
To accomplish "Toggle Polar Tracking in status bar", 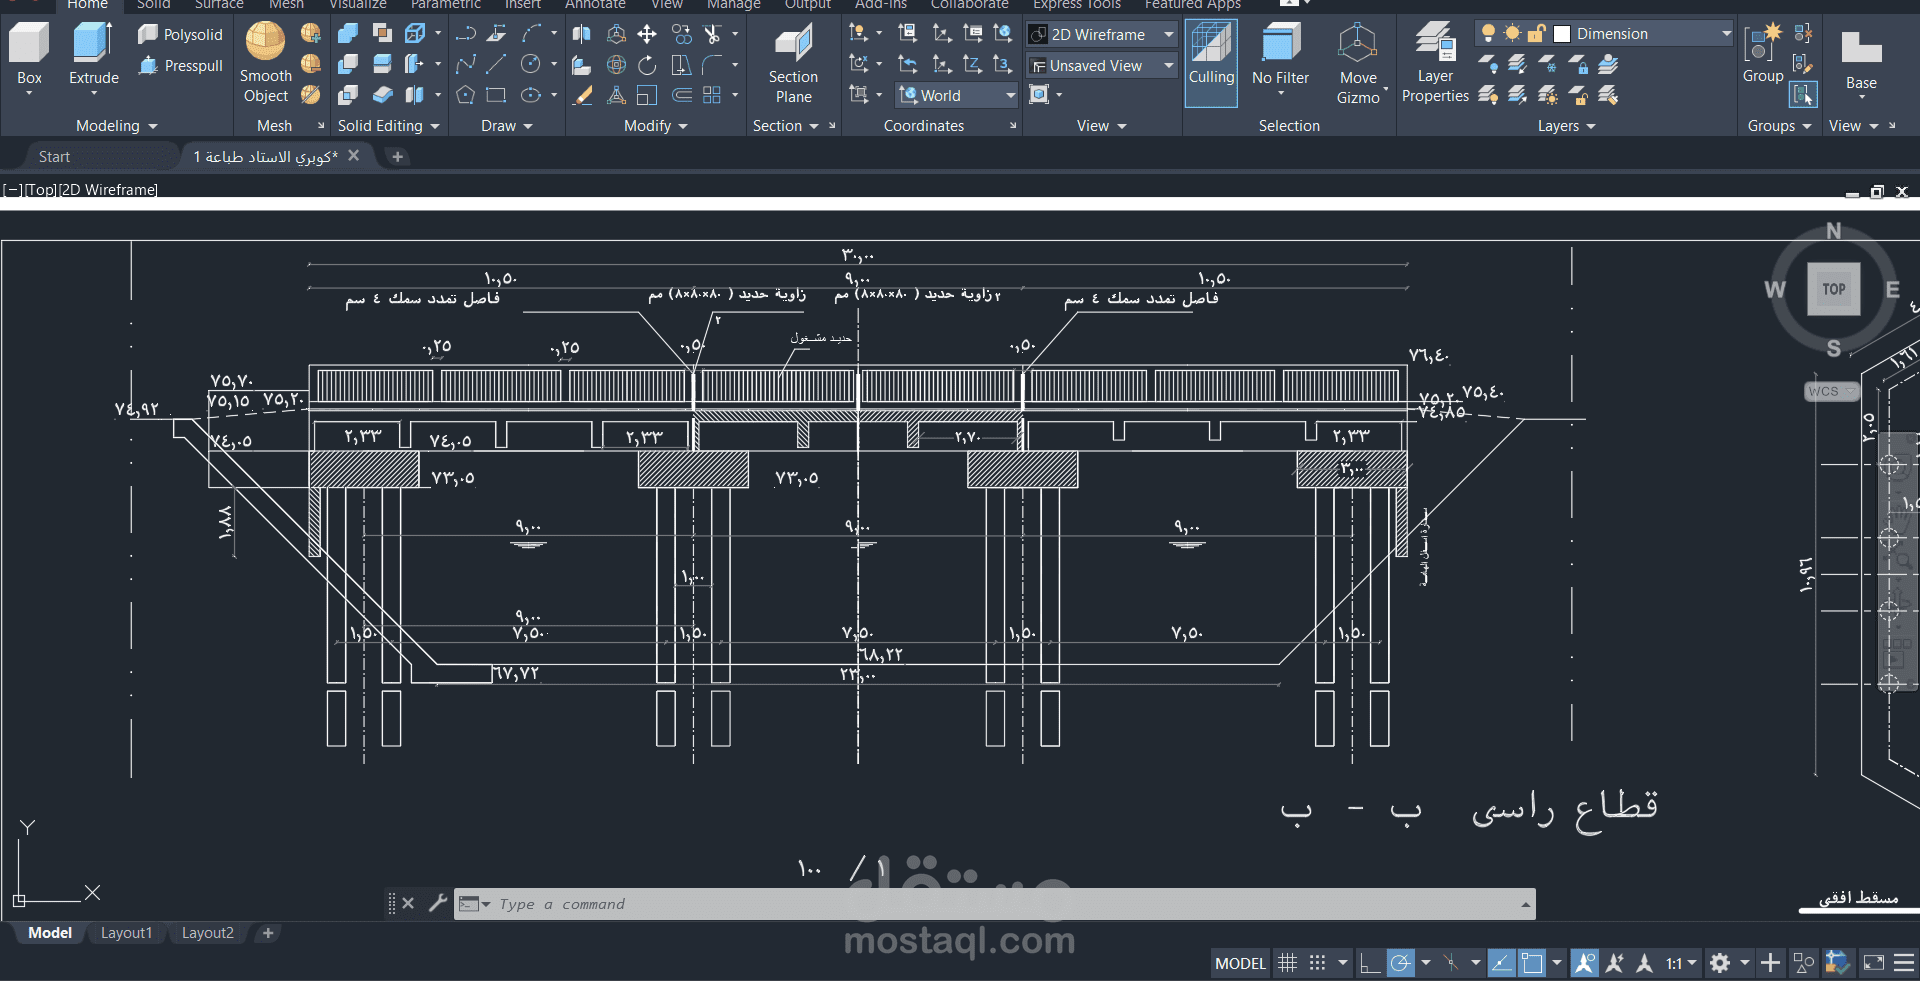I will [1401, 963].
